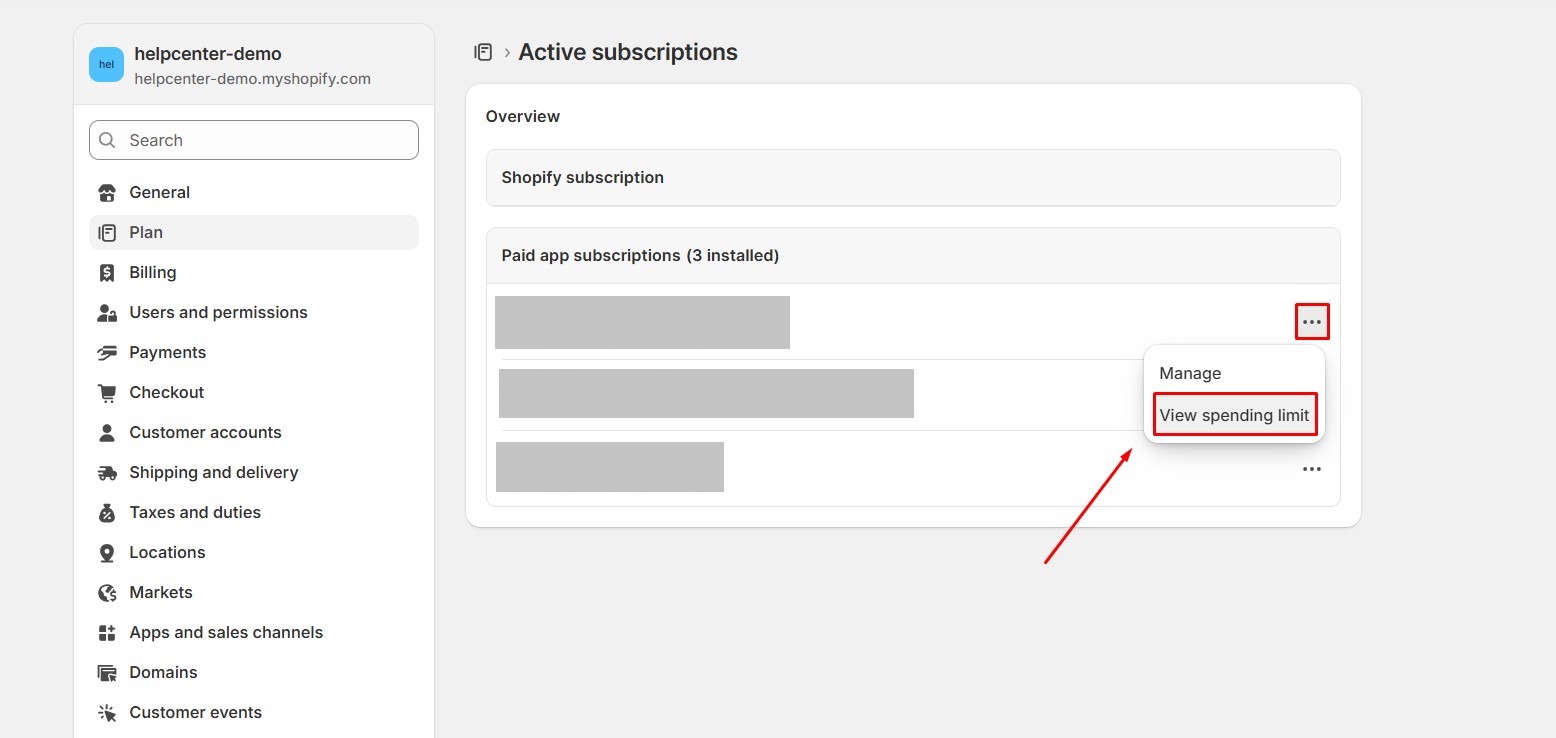
Task: Click the plan icon in the breadcrumb
Action: point(484,52)
